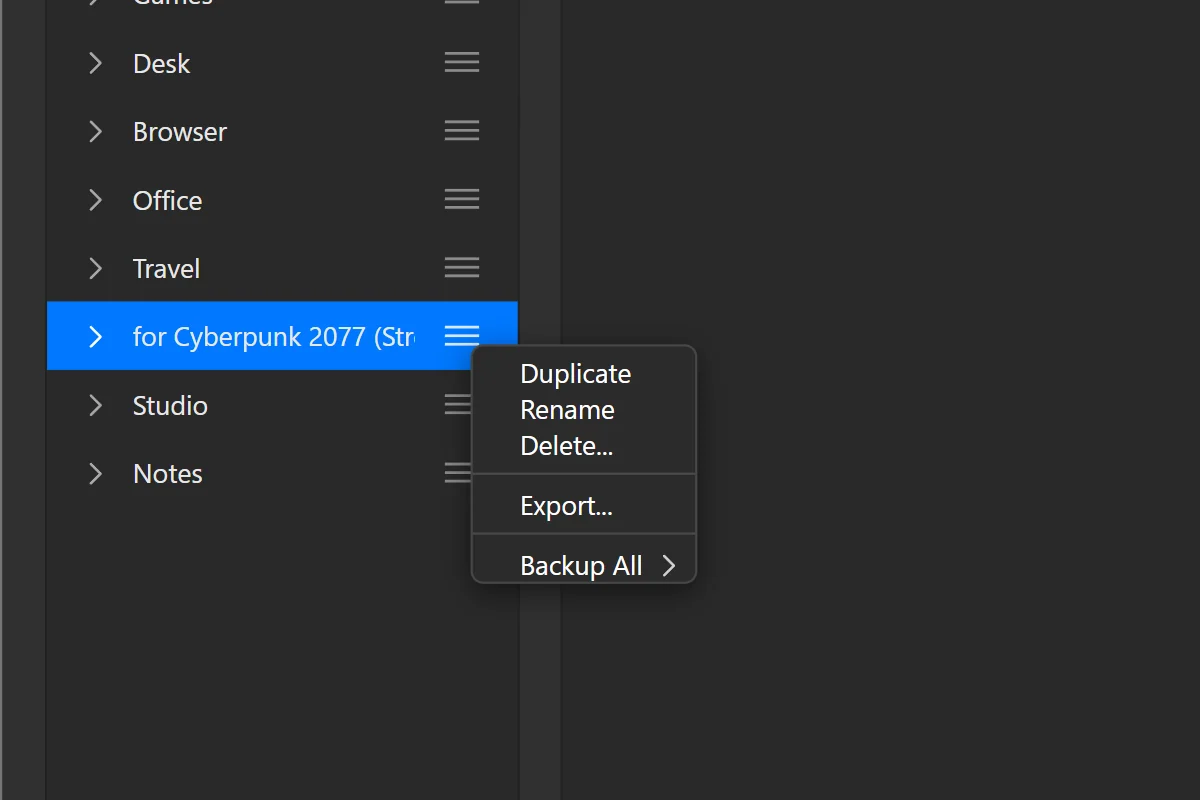Select the Office row label
Viewport: 1200px width, 800px height.
coord(168,201)
